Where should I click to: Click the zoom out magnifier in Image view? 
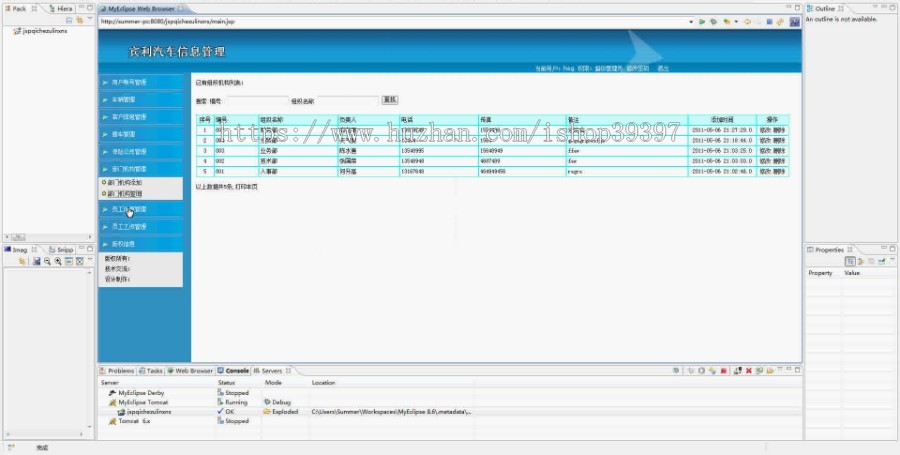[x=47, y=261]
